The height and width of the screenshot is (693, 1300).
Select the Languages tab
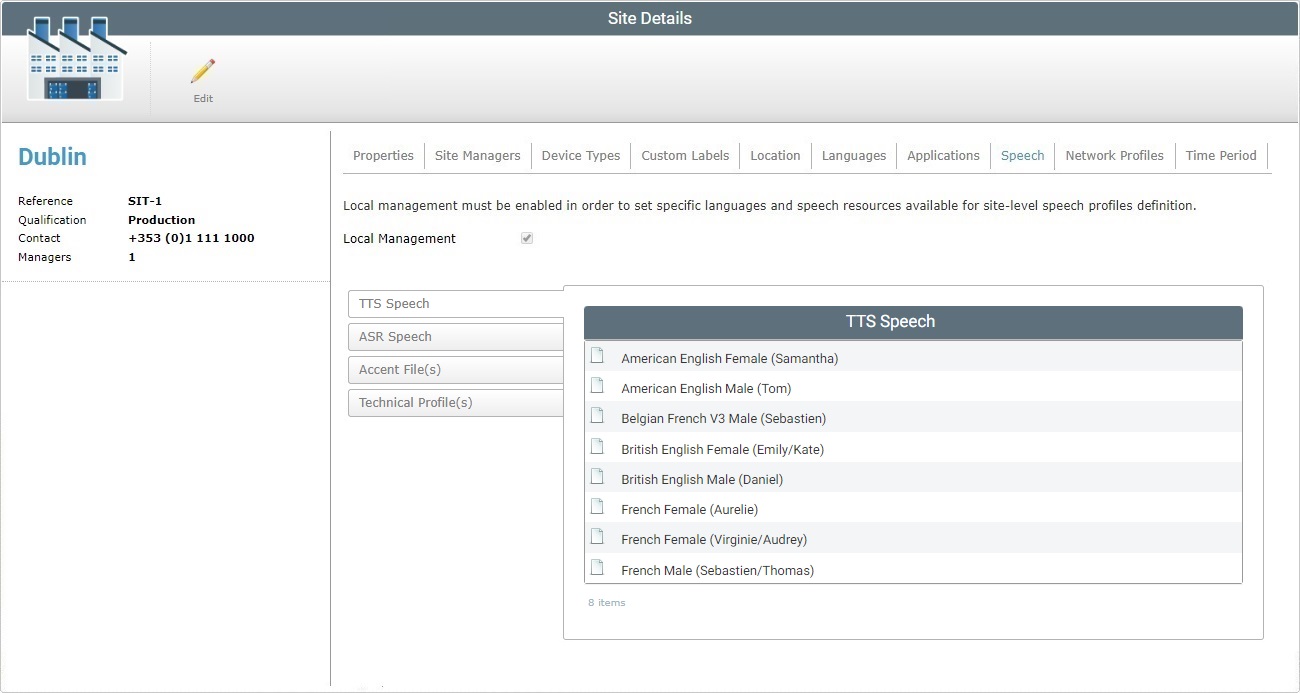click(853, 156)
